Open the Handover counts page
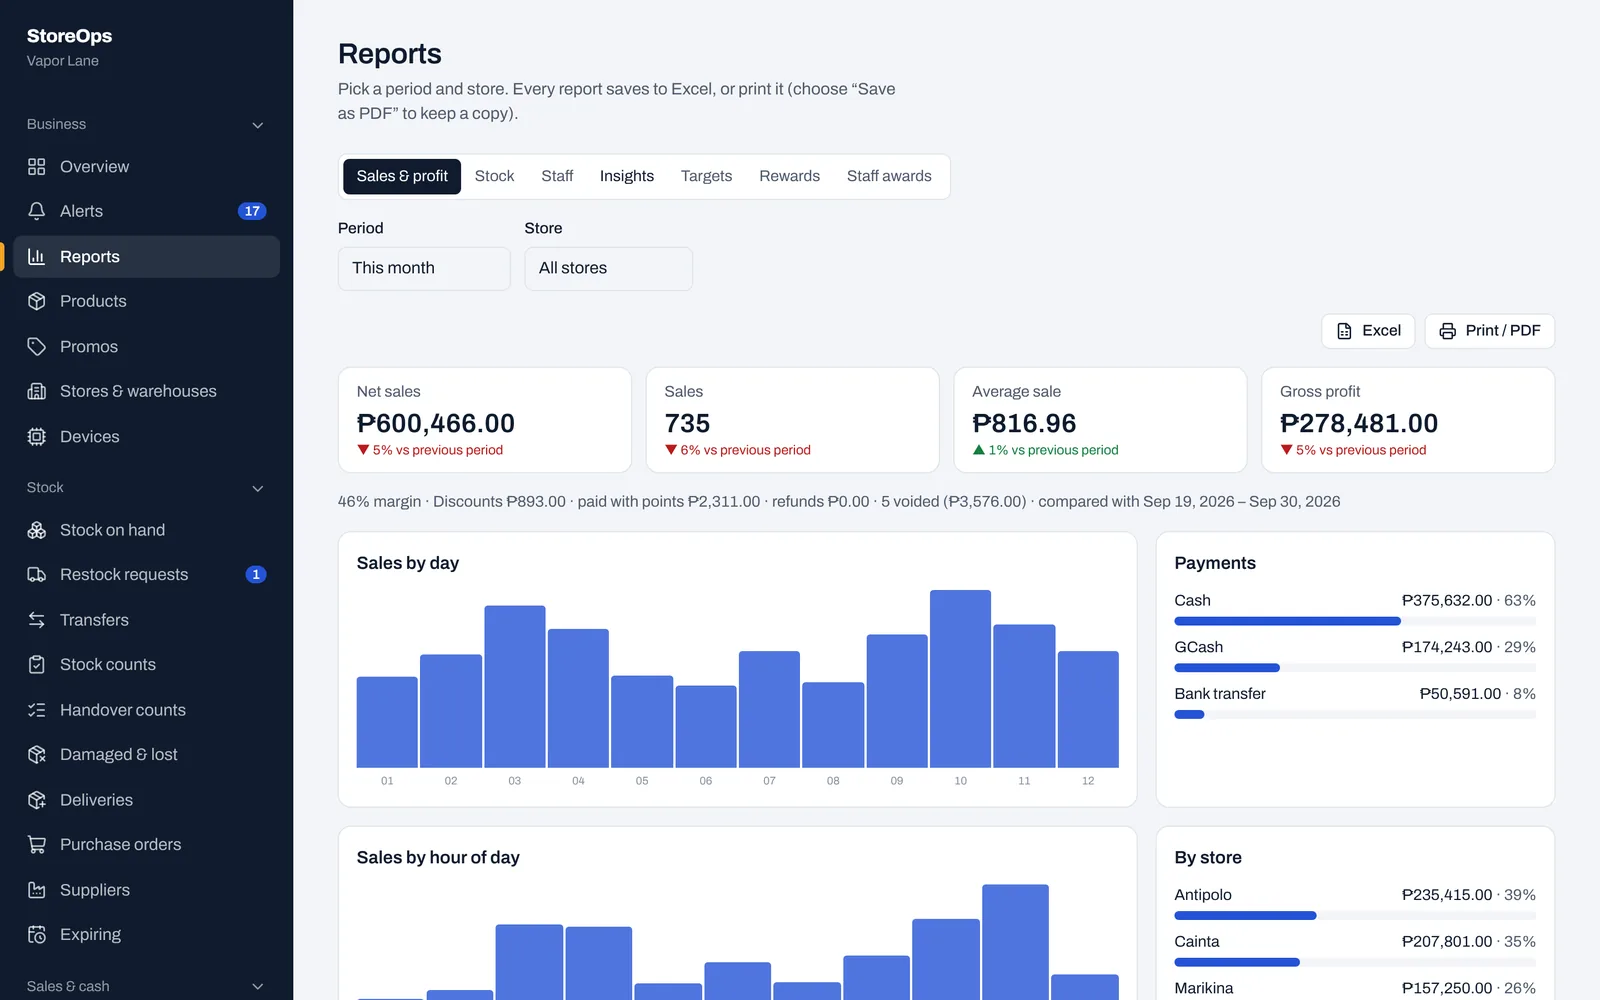The height and width of the screenshot is (1000, 1600). 146,710
